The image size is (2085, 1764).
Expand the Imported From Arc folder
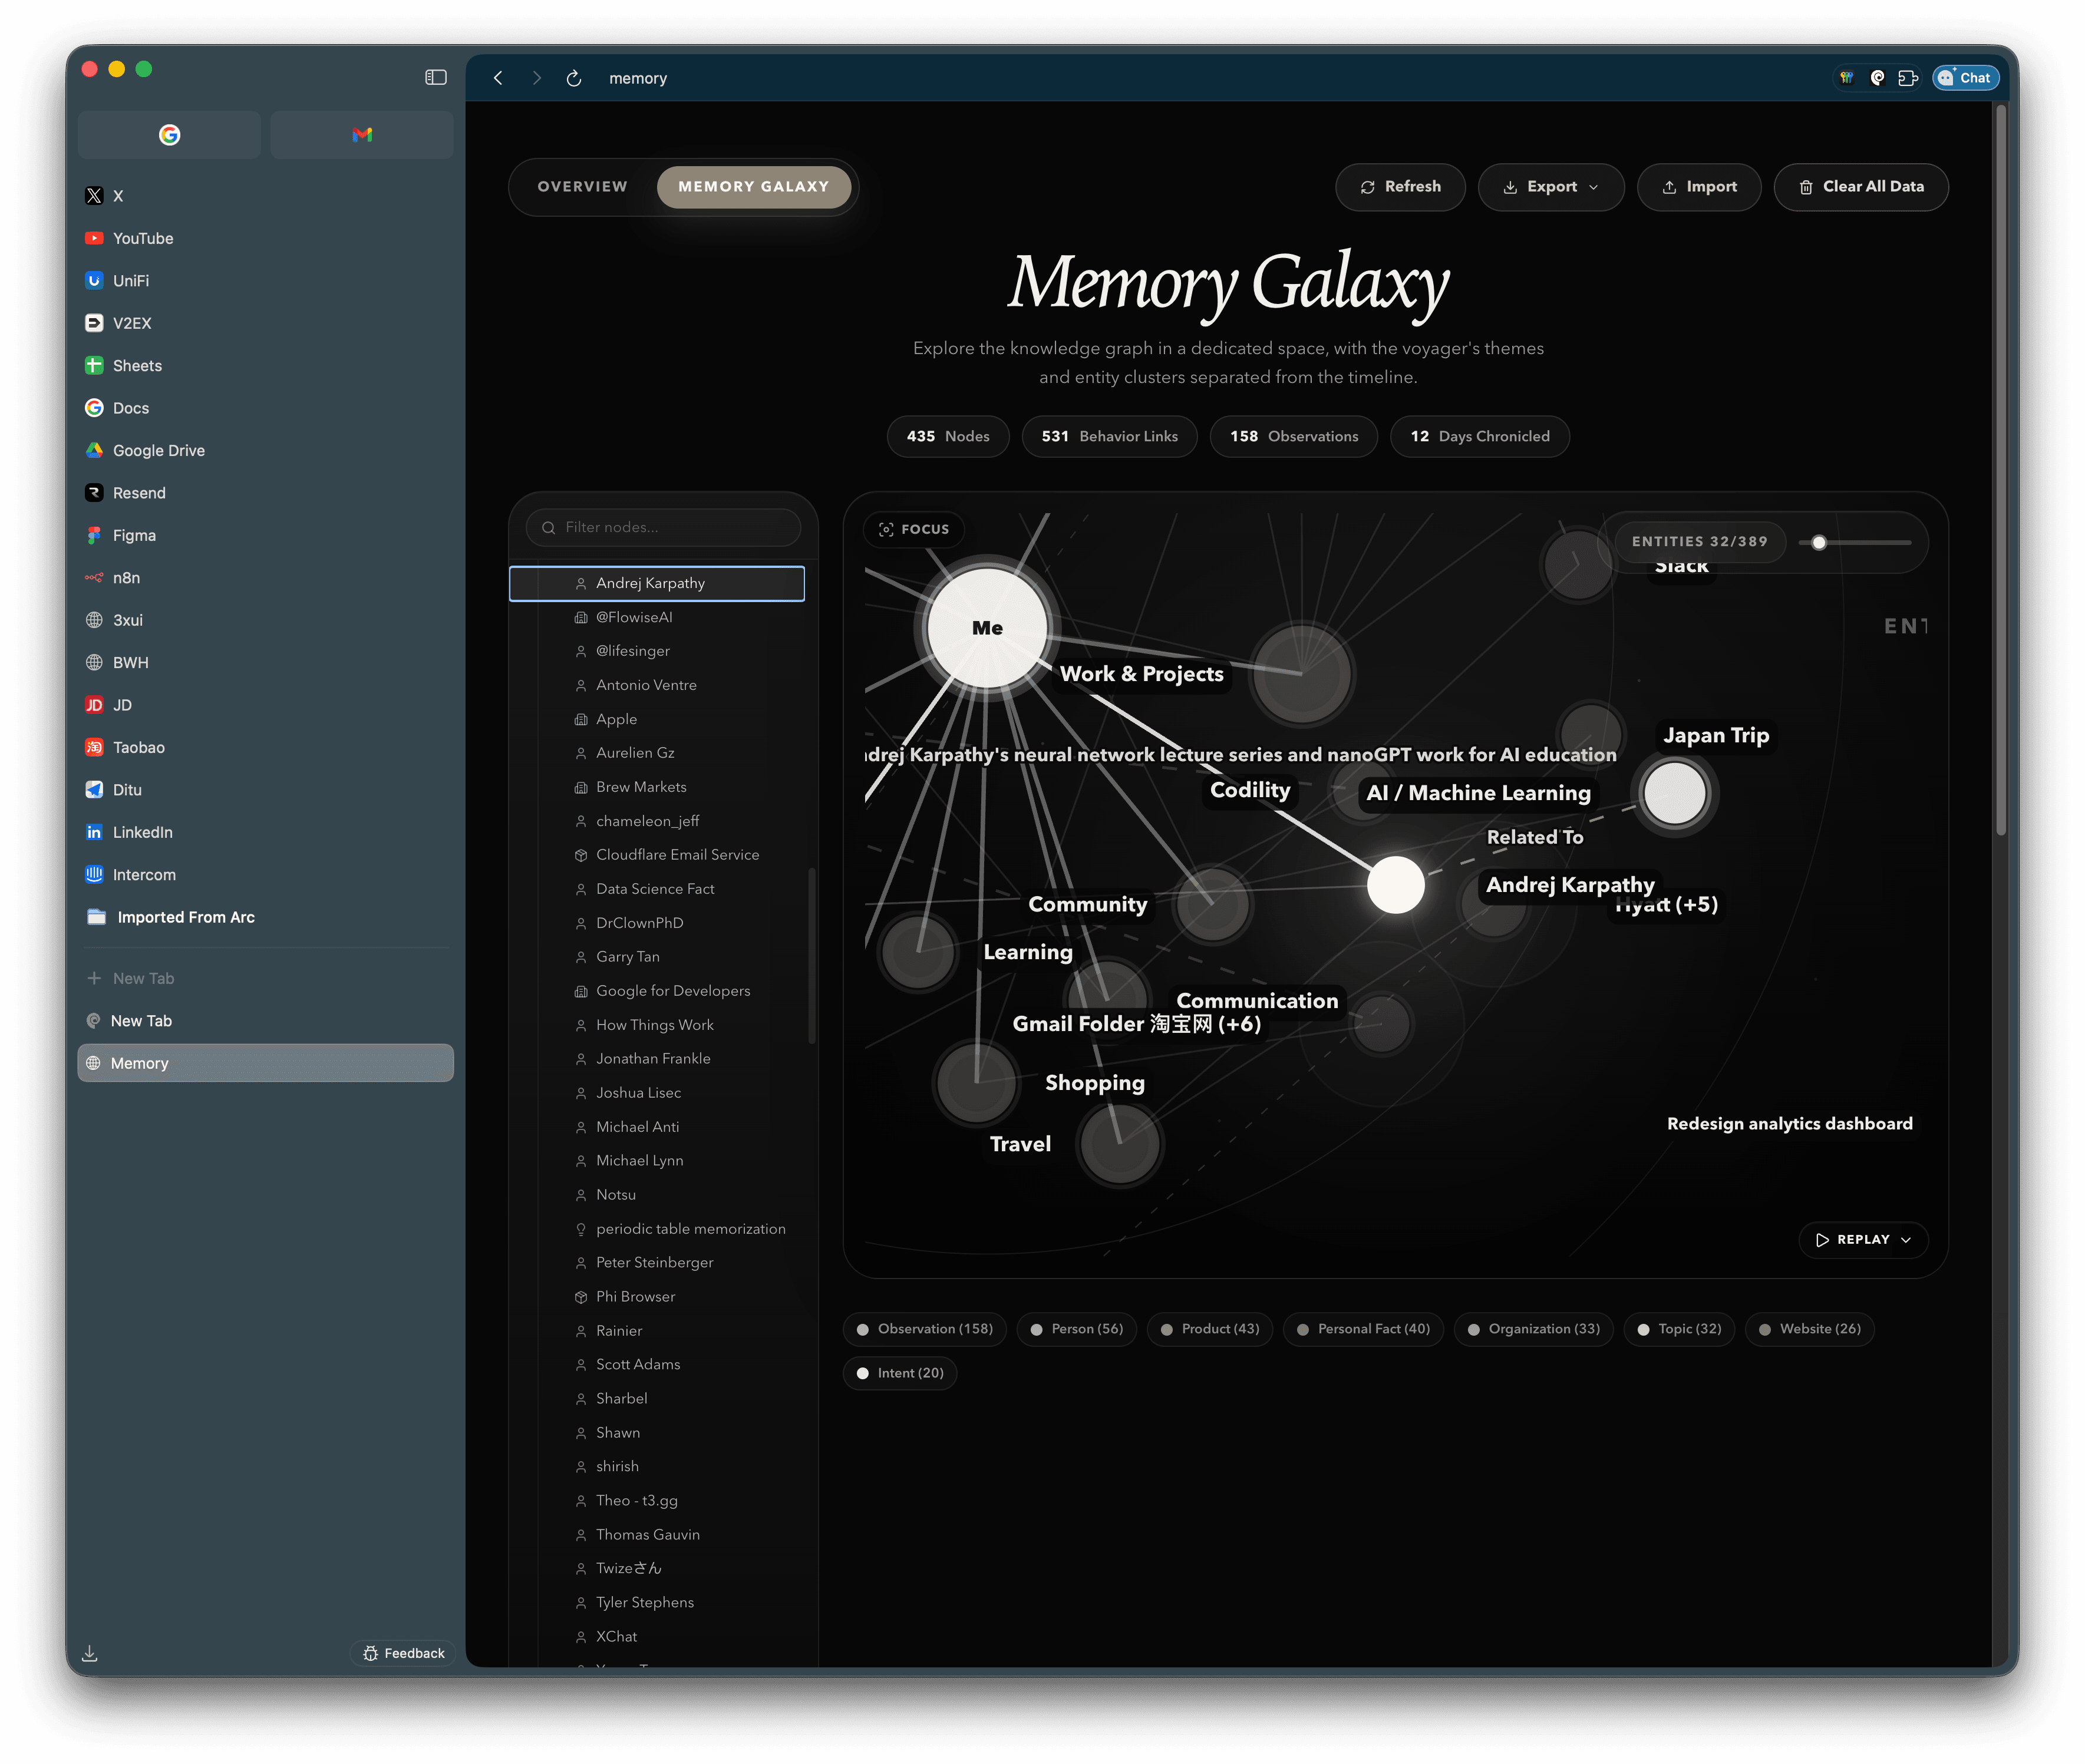(x=185, y=917)
